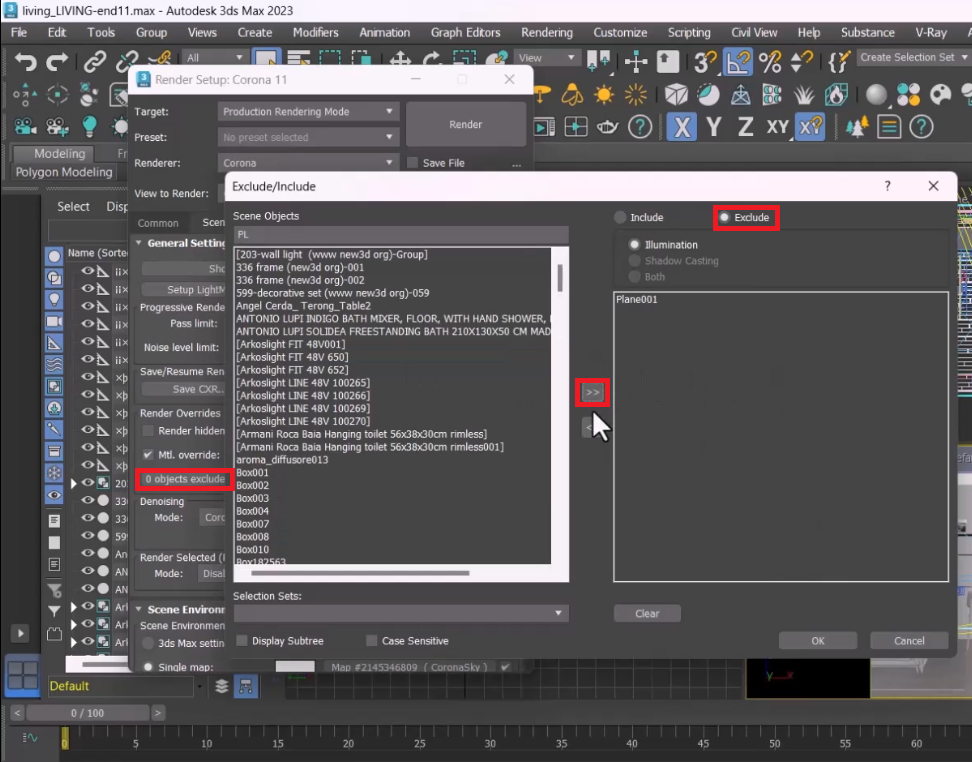Open the Selection Sets dropdown
The height and width of the screenshot is (762, 972).
(400, 613)
